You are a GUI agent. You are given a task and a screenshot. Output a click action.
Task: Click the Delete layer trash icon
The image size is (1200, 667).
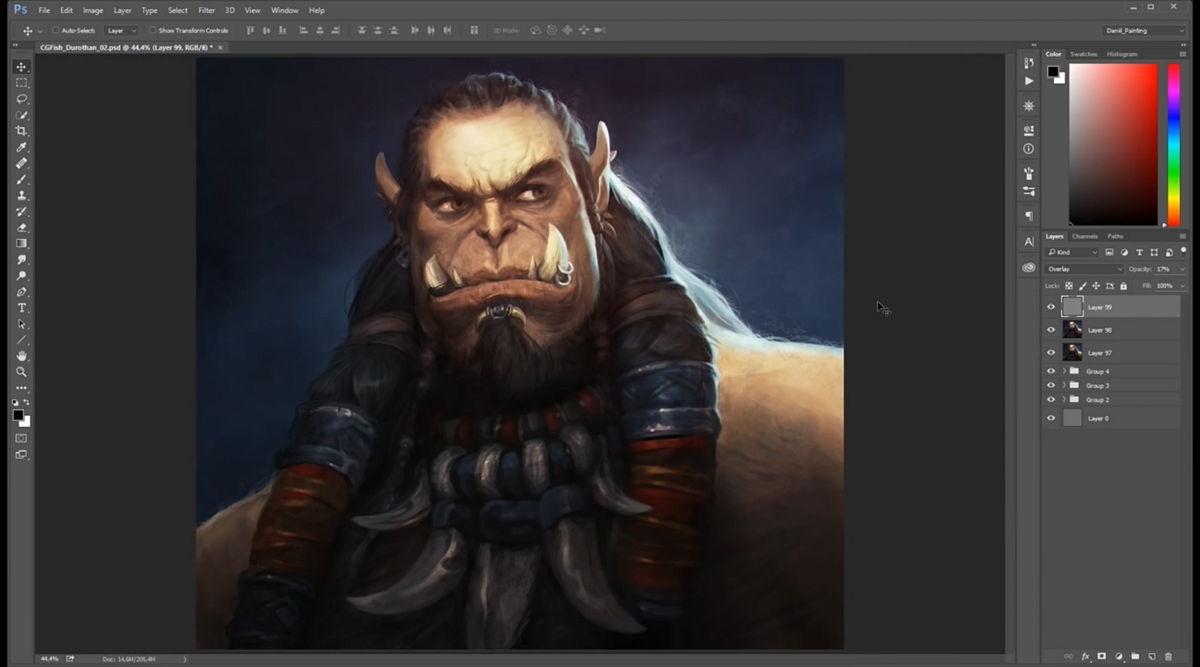coord(1168,656)
